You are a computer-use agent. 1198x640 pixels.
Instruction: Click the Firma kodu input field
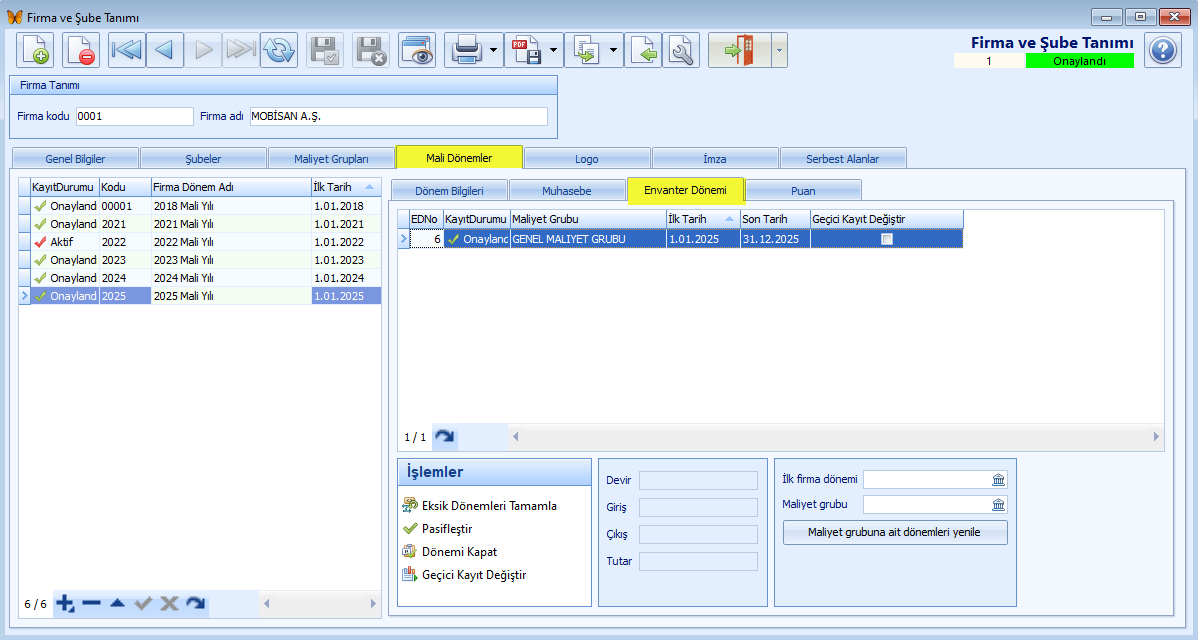tap(134, 116)
